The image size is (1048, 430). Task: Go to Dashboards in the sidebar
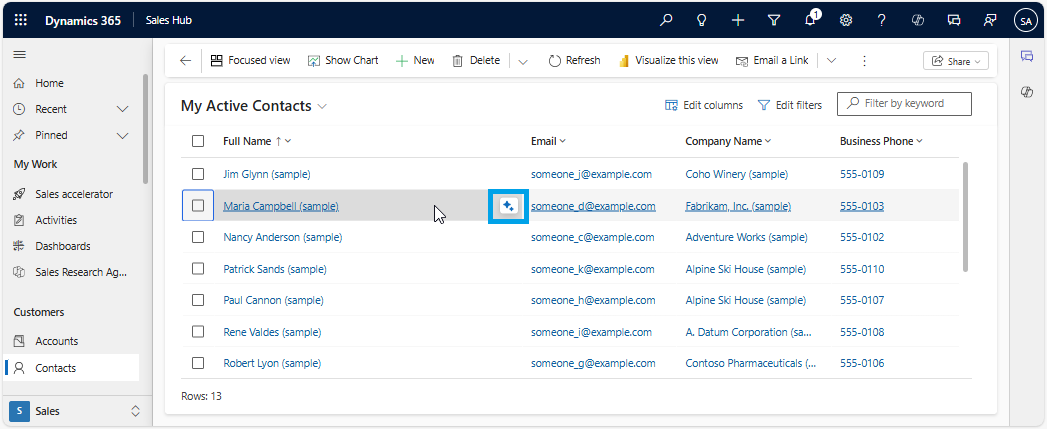click(62, 246)
